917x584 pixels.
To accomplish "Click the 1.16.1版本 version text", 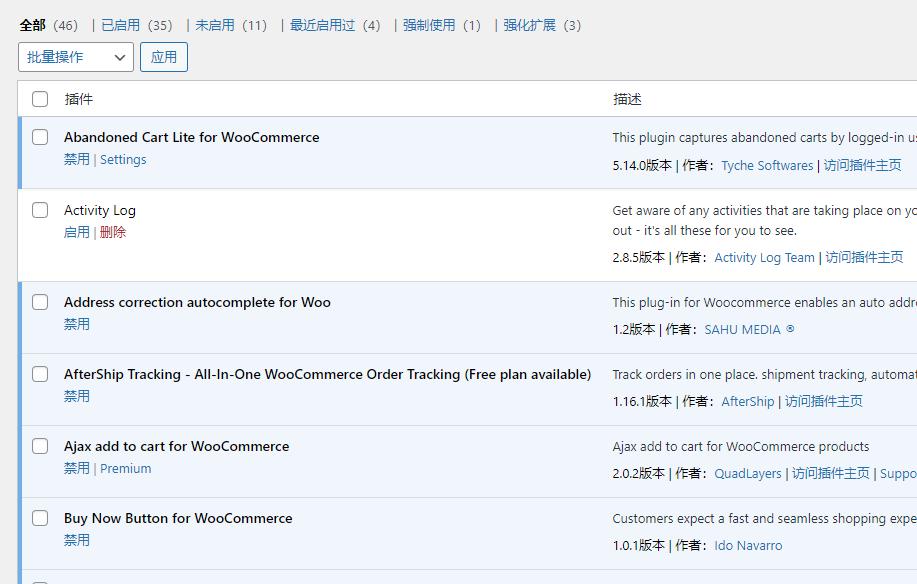I will [642, 401].
